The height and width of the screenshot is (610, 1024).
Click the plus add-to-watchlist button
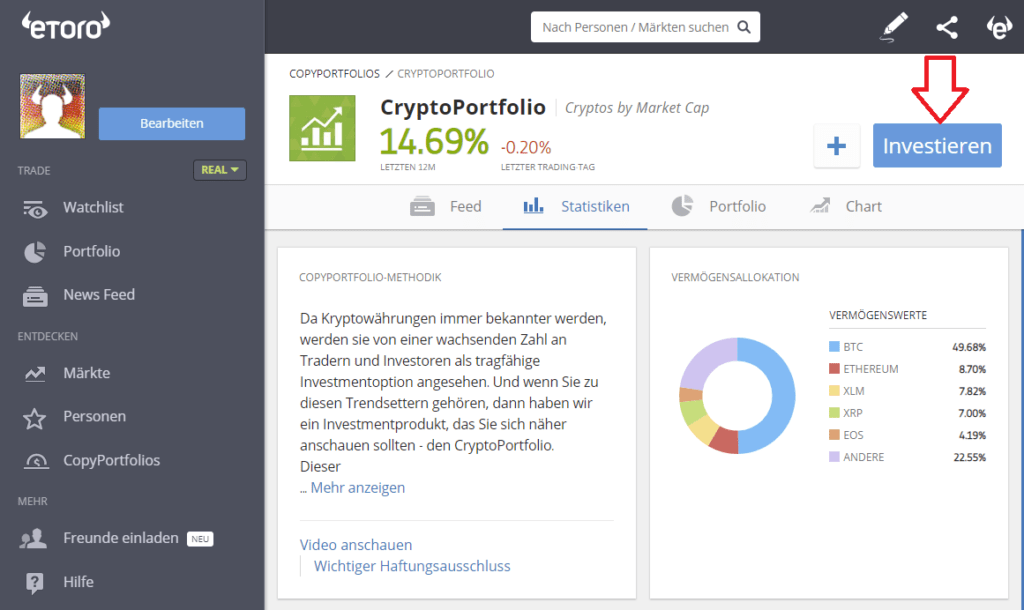click(x=837, y=146)
